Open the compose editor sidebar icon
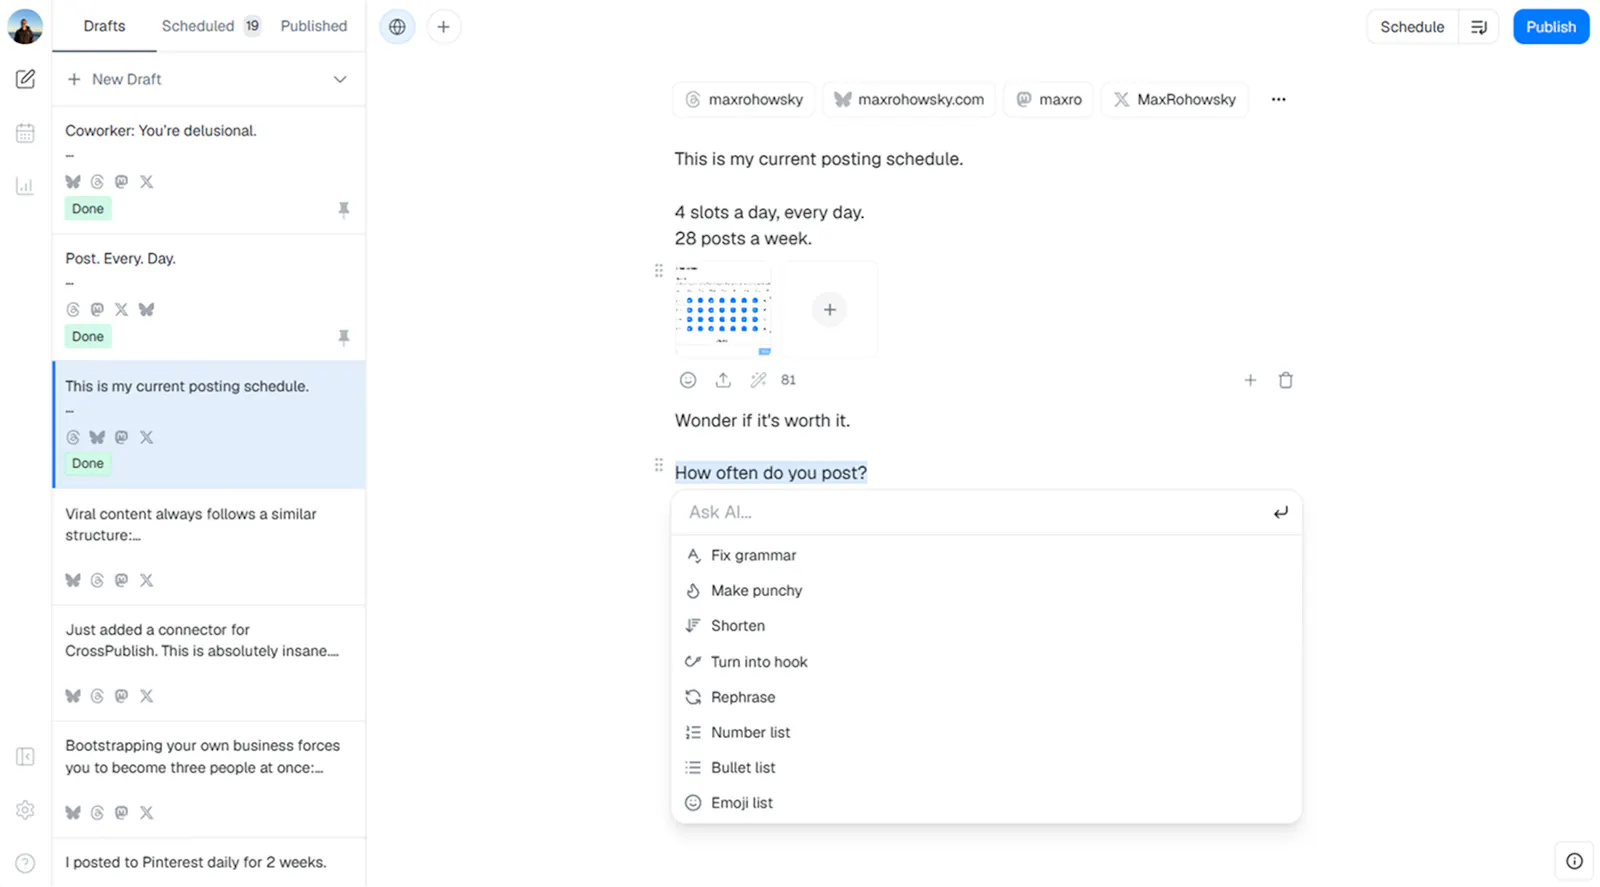 pos(25,79)
